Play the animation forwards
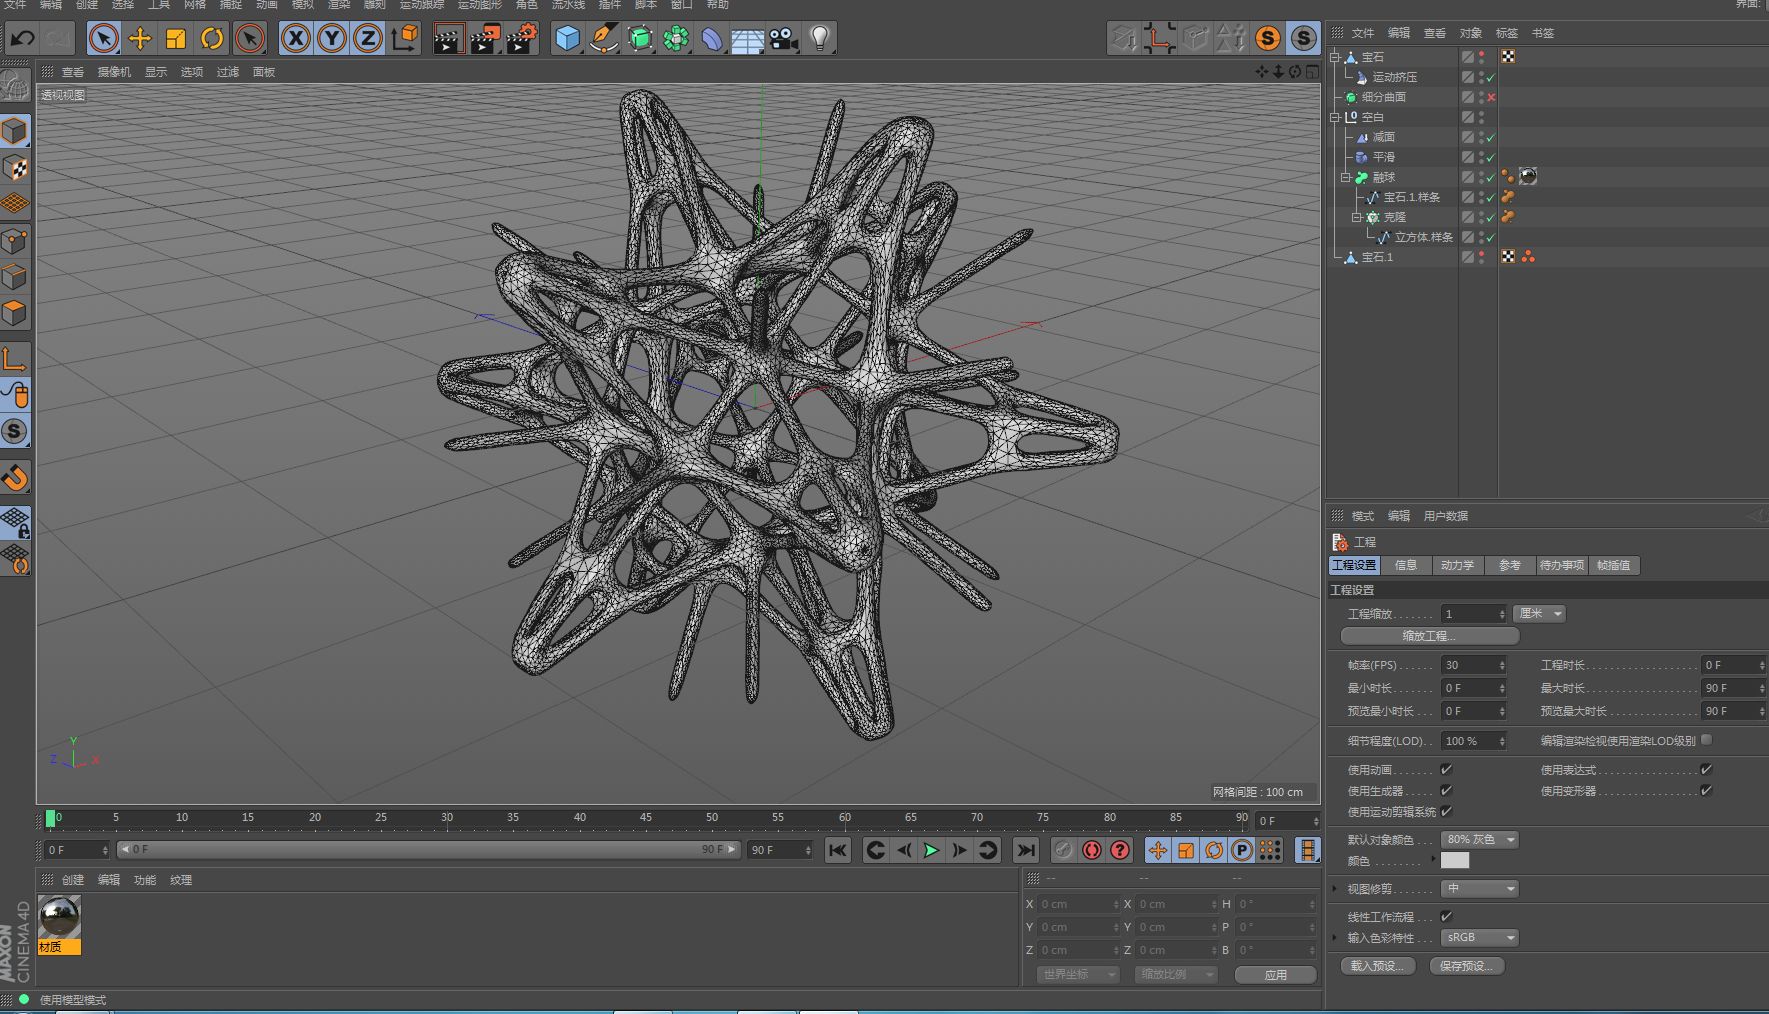 pos(931,850)
